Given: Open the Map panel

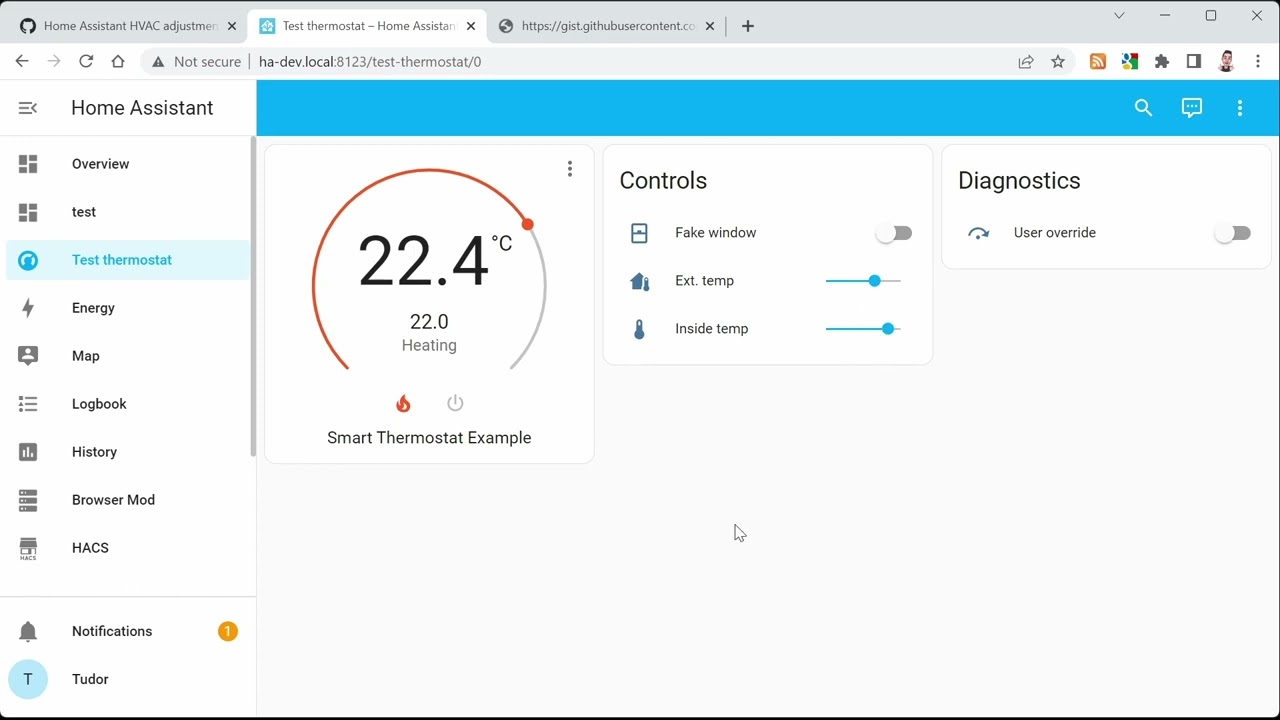Looking at the screenshot, I should [128, 356].
